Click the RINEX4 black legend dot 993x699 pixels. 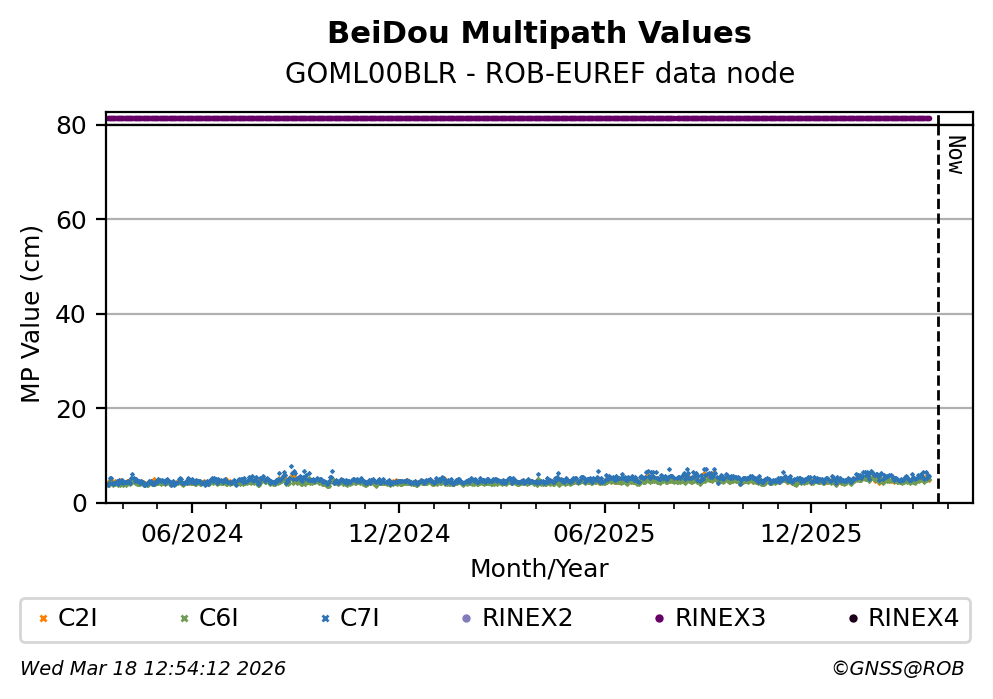point(852,619)
